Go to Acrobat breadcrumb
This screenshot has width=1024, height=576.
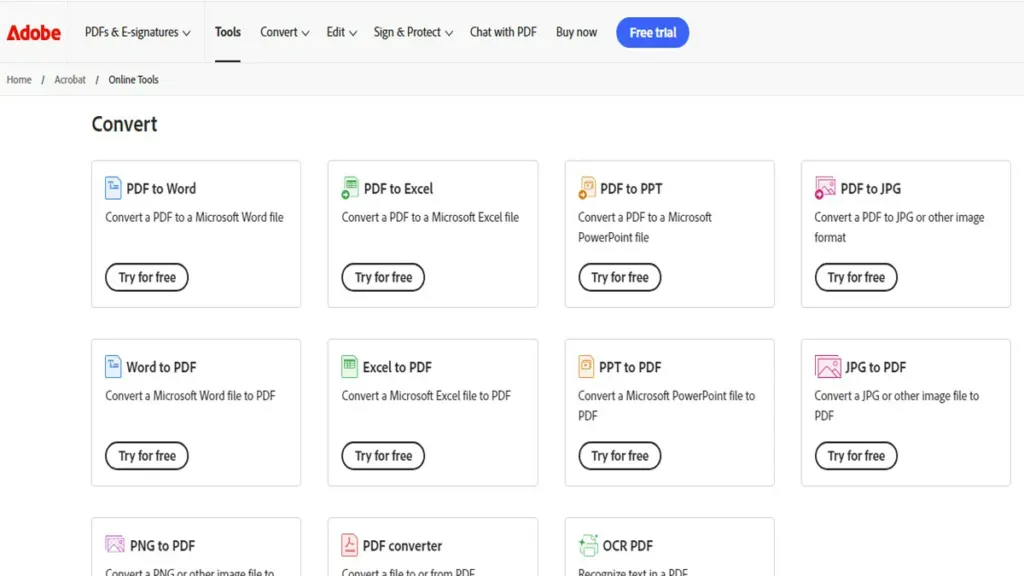click(70, 80)
